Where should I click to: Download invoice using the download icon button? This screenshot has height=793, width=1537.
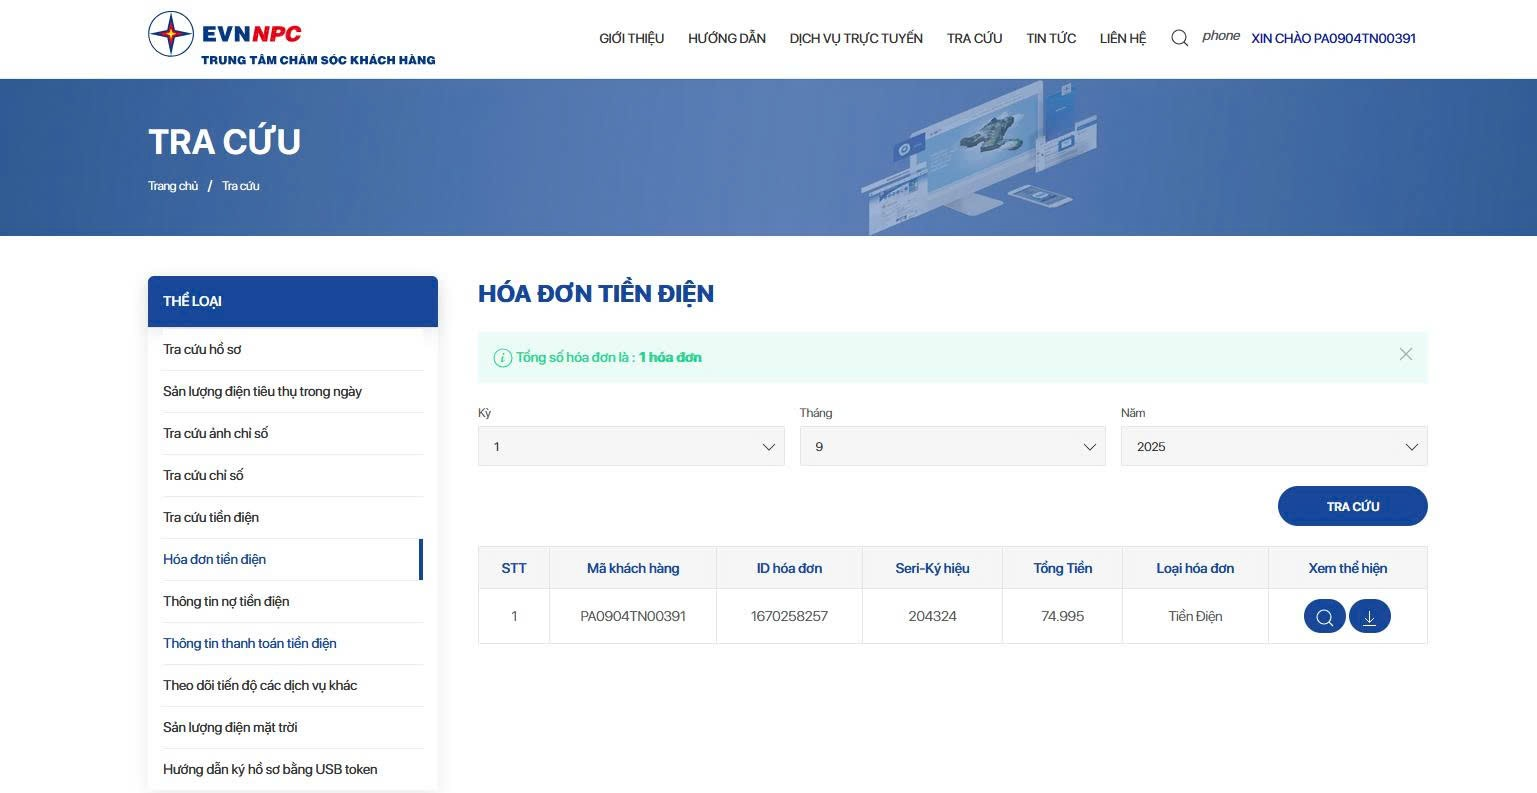click(1369, 617)
